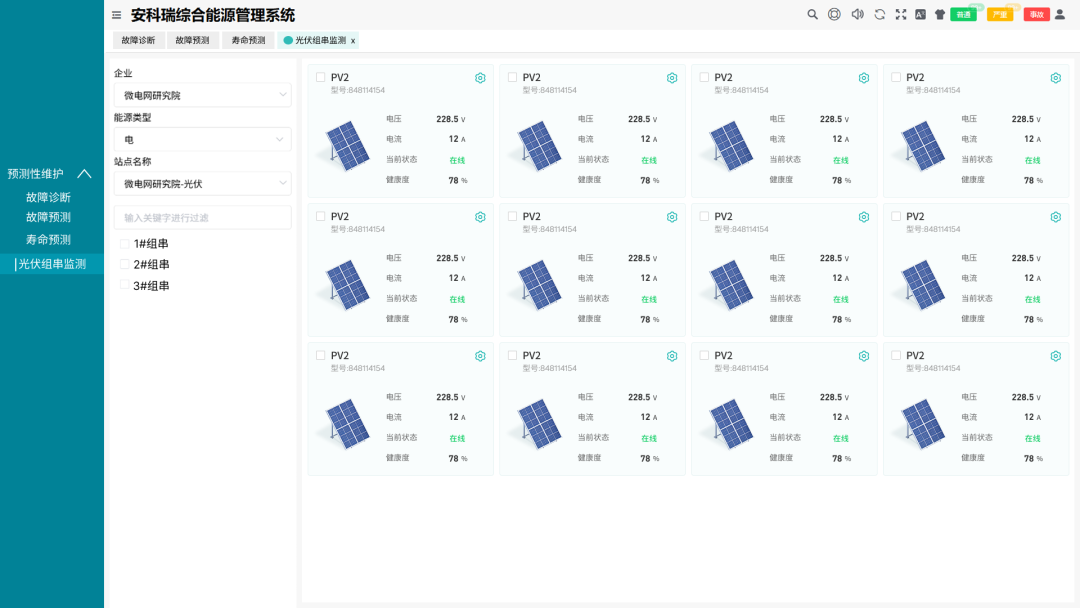Open the user profile icon
Screen dimensions: 1080x608
[1060, 14]
